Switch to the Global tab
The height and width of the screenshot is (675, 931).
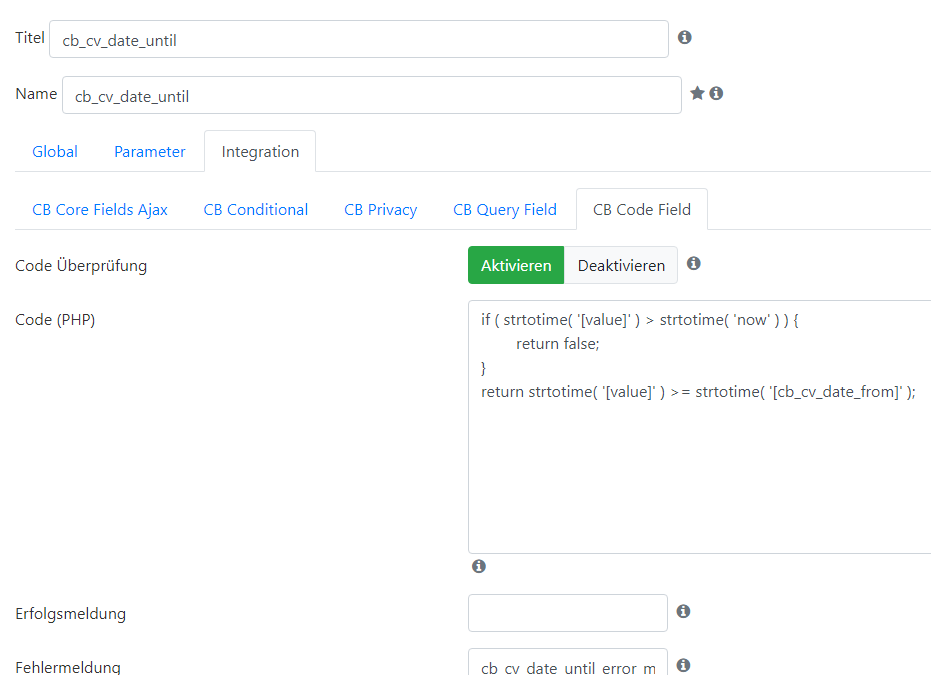(x=55, y=152)
